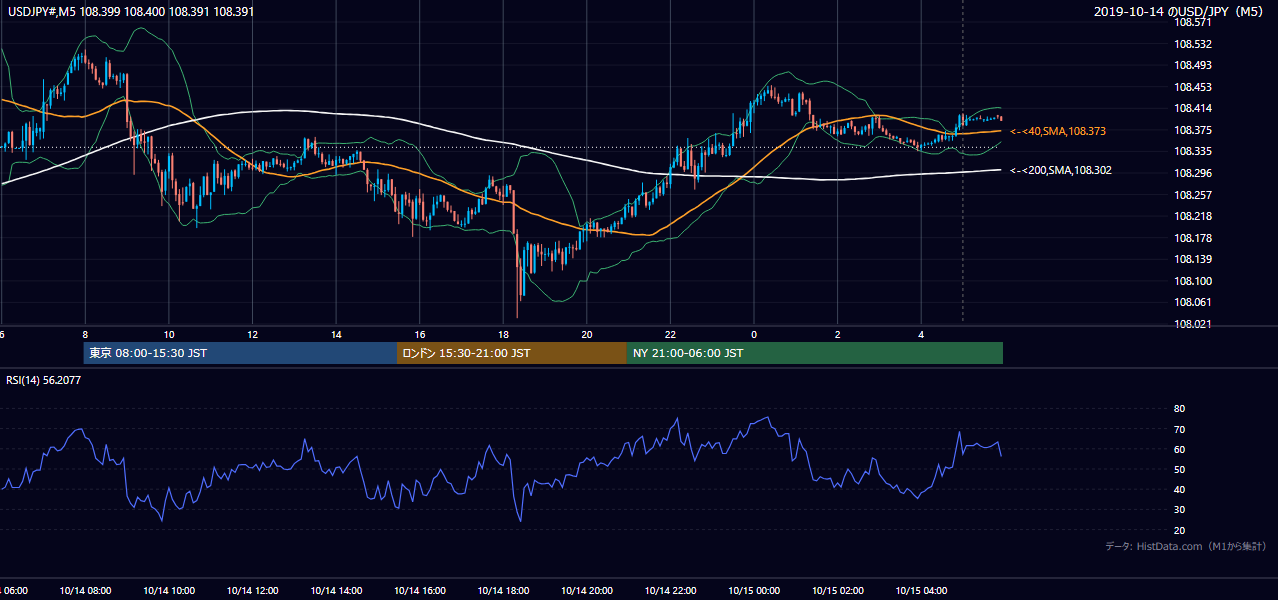Screen dimensions: 1278x600
Task: Click hour 10 on the chart time axis
Action: [169, 335]
